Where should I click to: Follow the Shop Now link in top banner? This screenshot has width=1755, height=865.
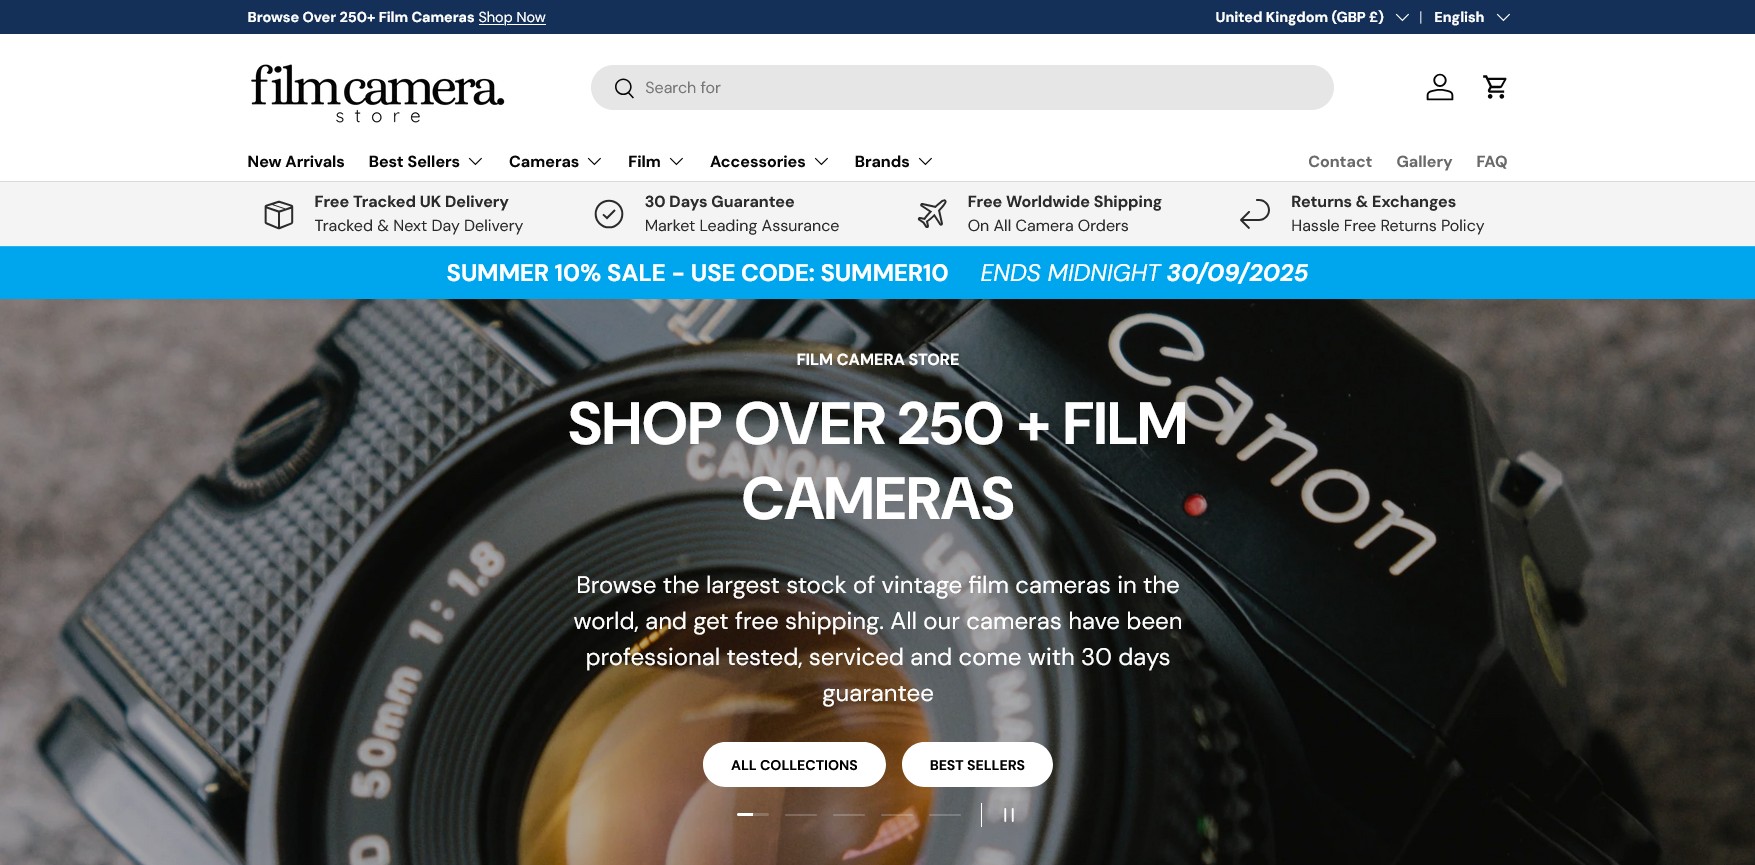(x=512, y=17)
